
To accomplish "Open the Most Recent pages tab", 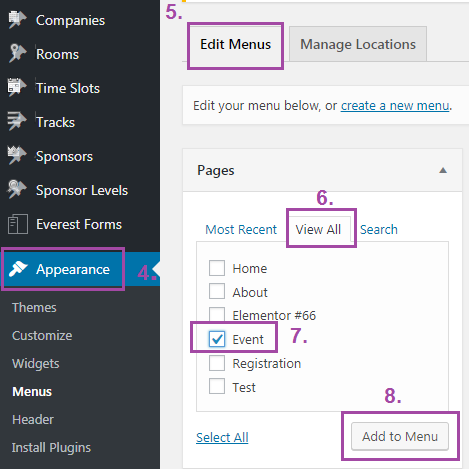I will tap(241, 229).
